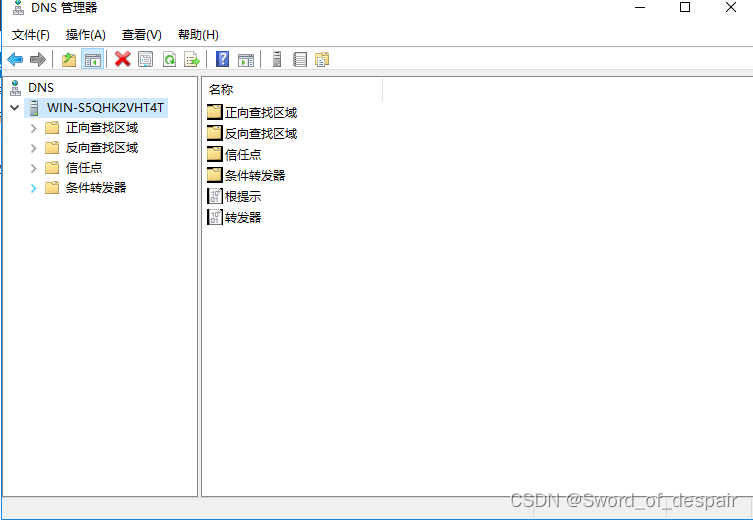
Task: Open Properties via toolbar icon
Action: point(146,60)
